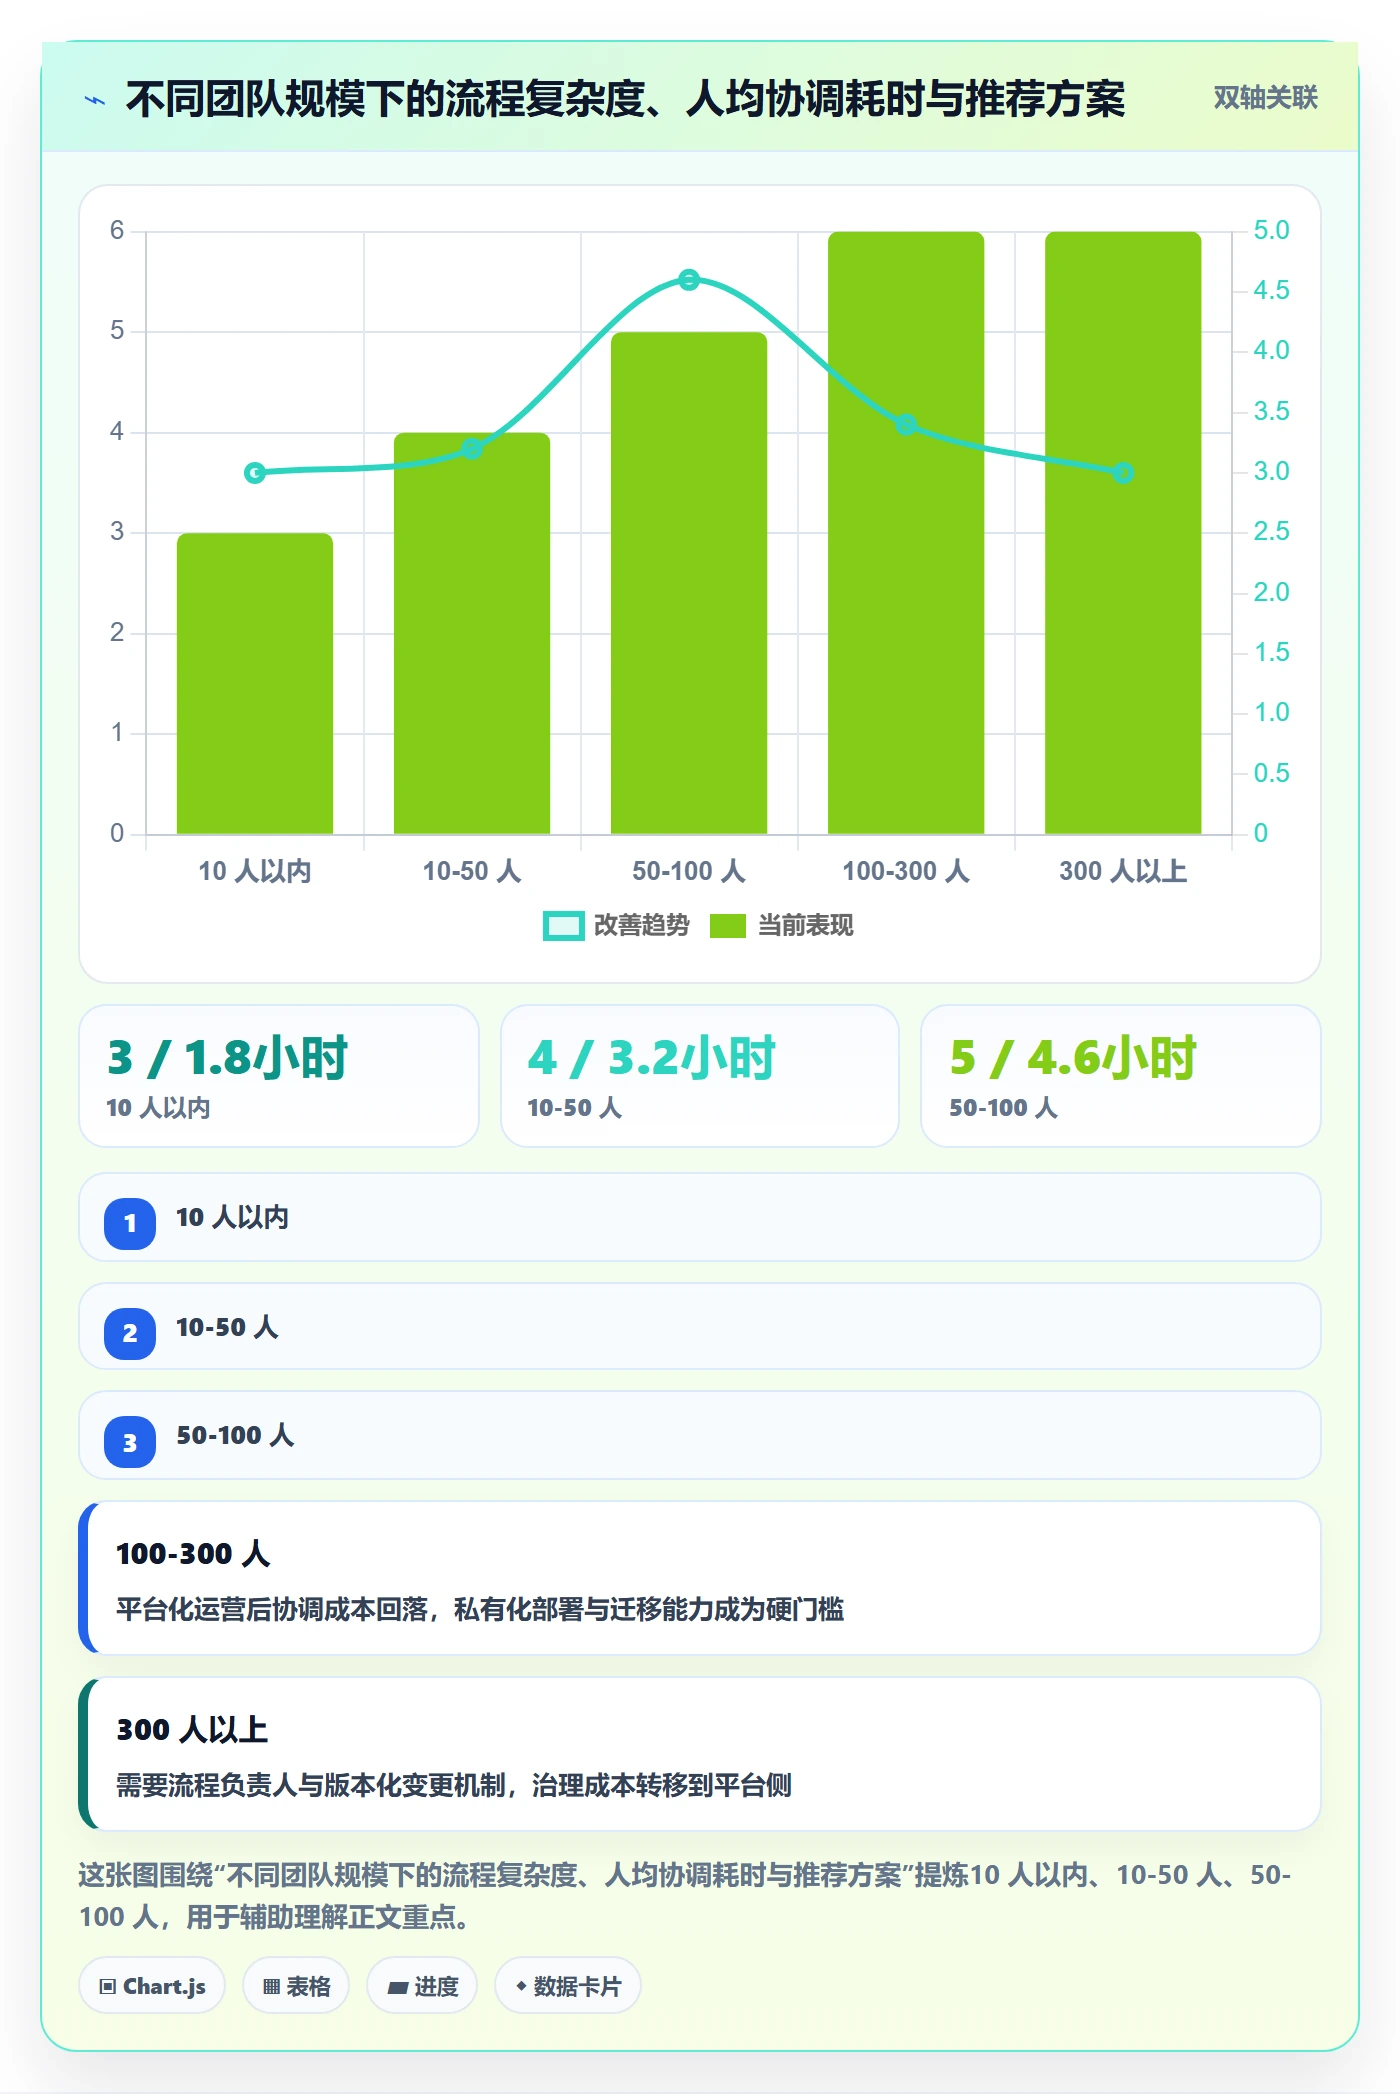The image size is (1400, 2094).
Task: Click the 50-100 人 list row label
Action: [235, 1435]
